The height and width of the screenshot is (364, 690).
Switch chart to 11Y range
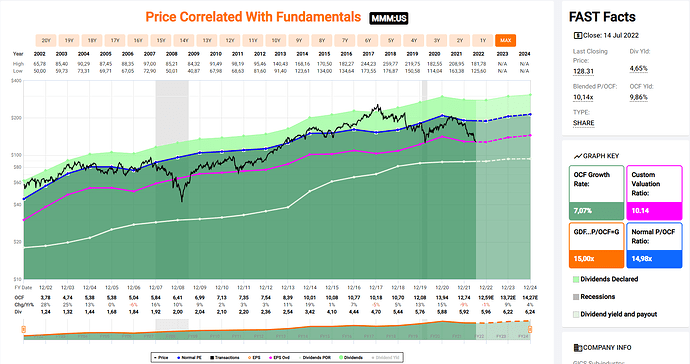253,40
